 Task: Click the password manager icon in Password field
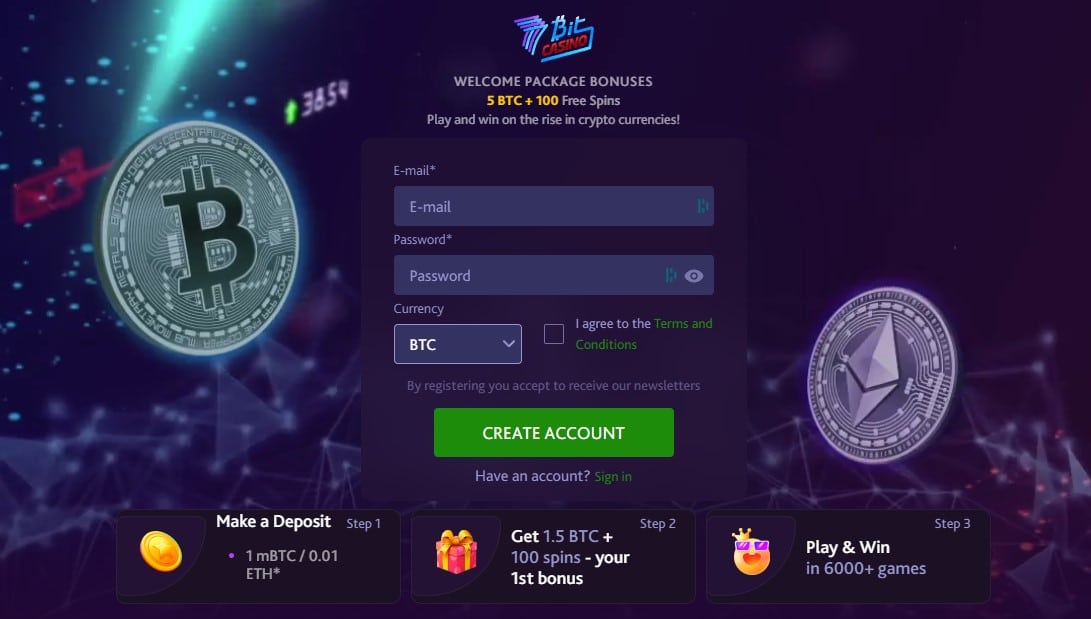click(x=671, y=275)
